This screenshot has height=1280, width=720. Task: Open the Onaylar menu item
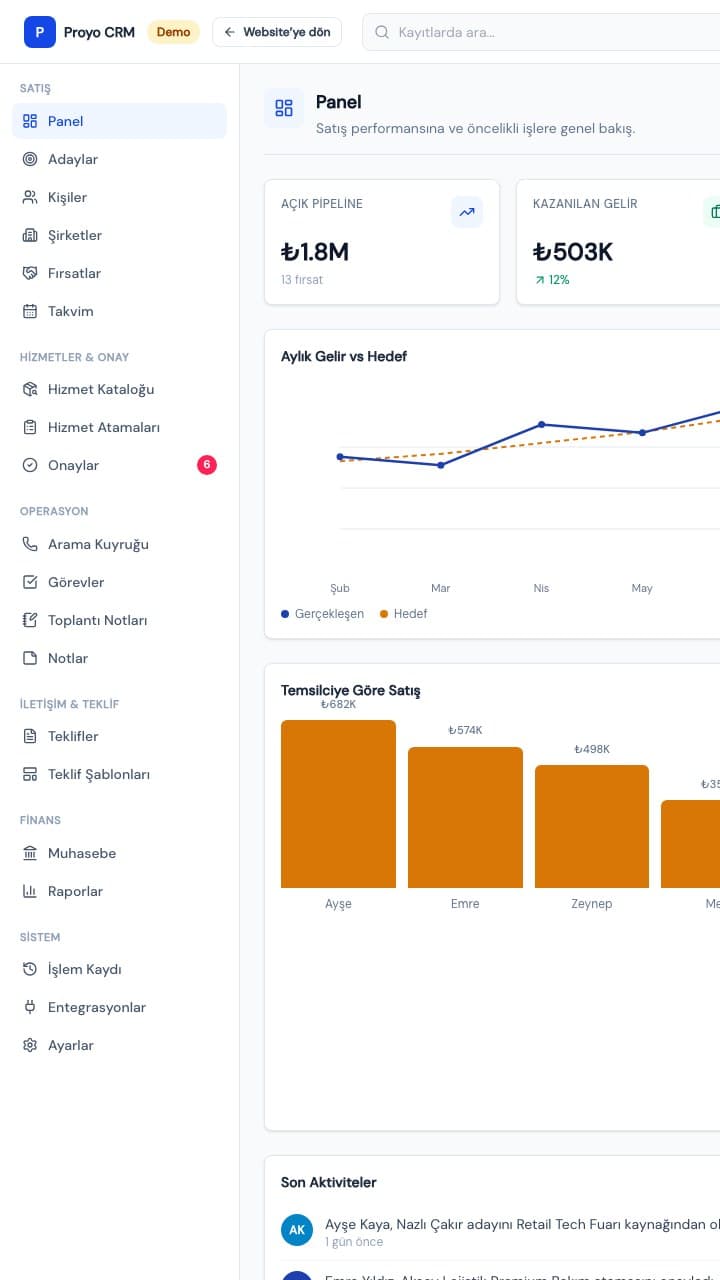coord(120,465)
